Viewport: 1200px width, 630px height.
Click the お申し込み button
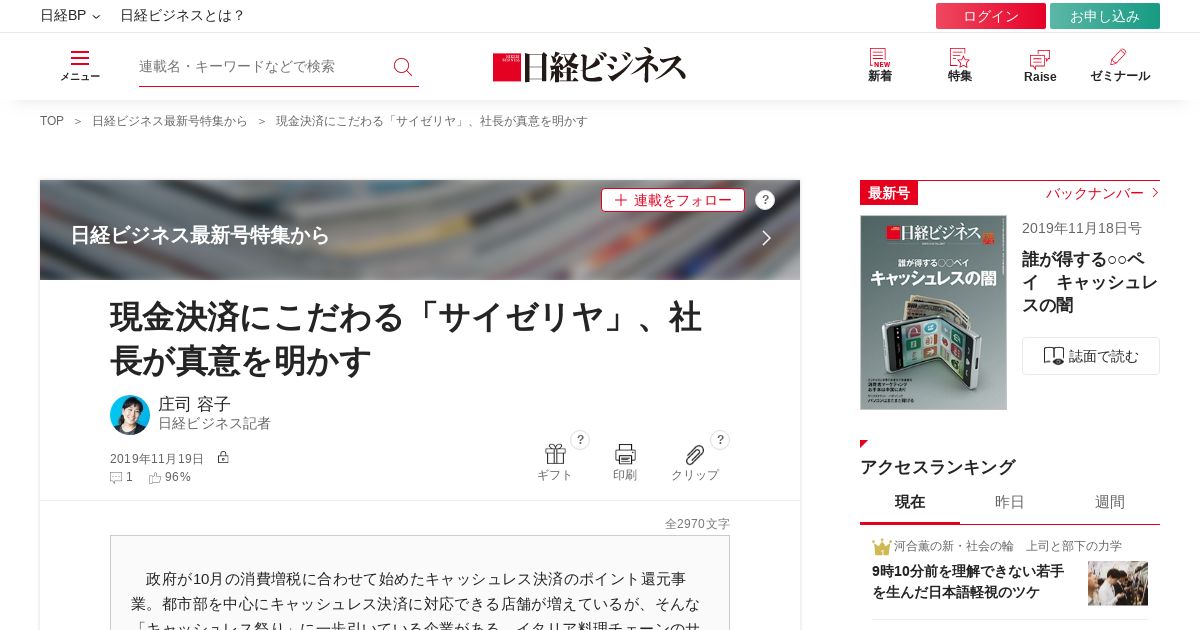(x=1105, y=16)
